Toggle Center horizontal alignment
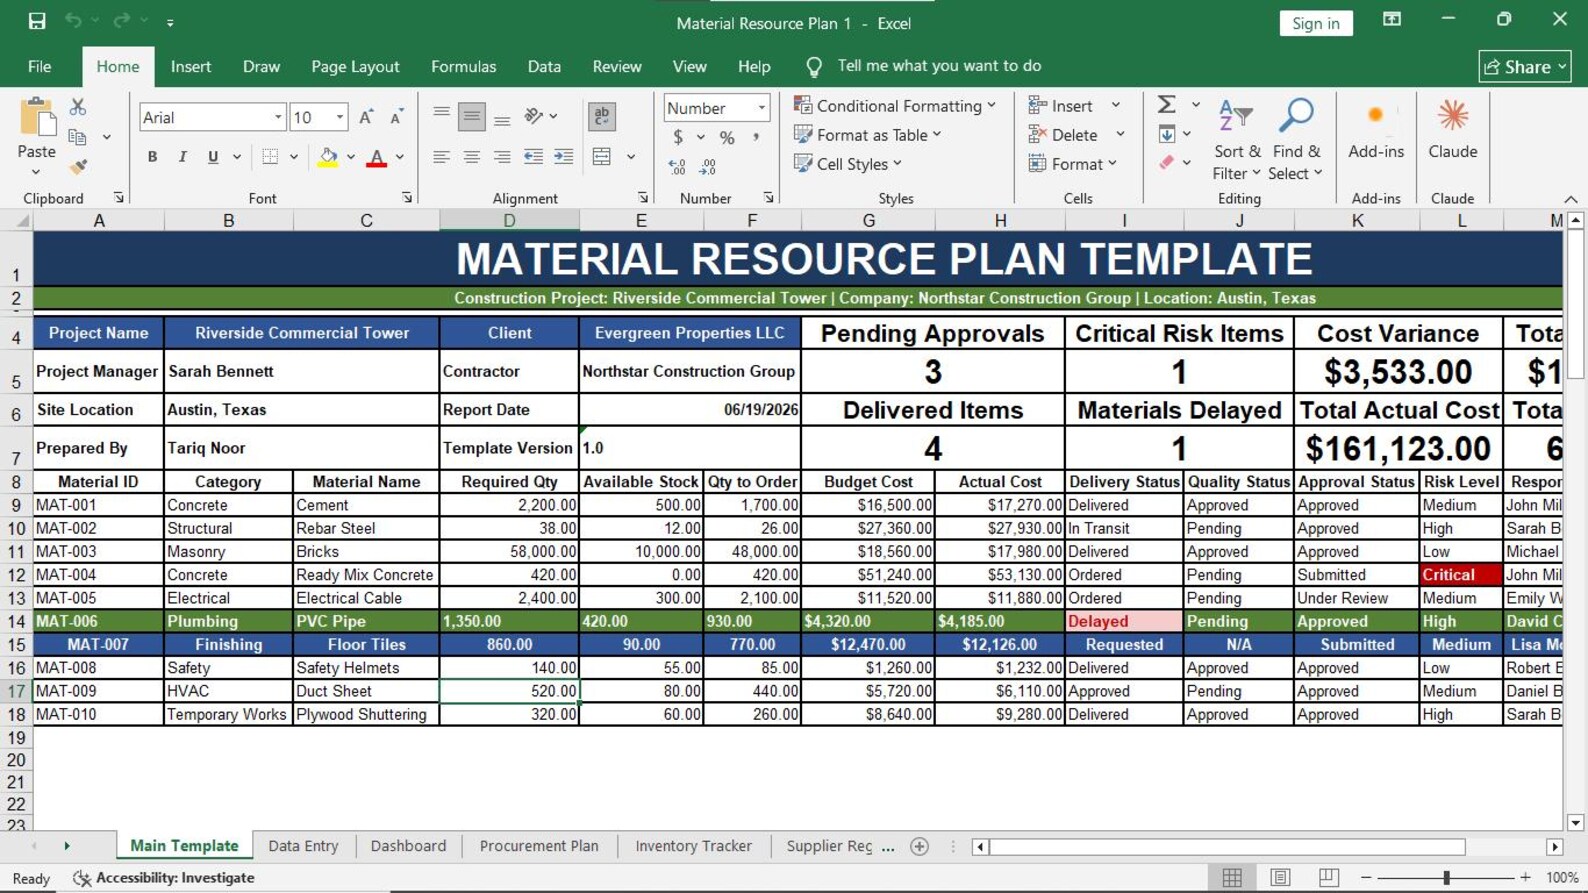The image size is (1588, 893). (471, 157)
